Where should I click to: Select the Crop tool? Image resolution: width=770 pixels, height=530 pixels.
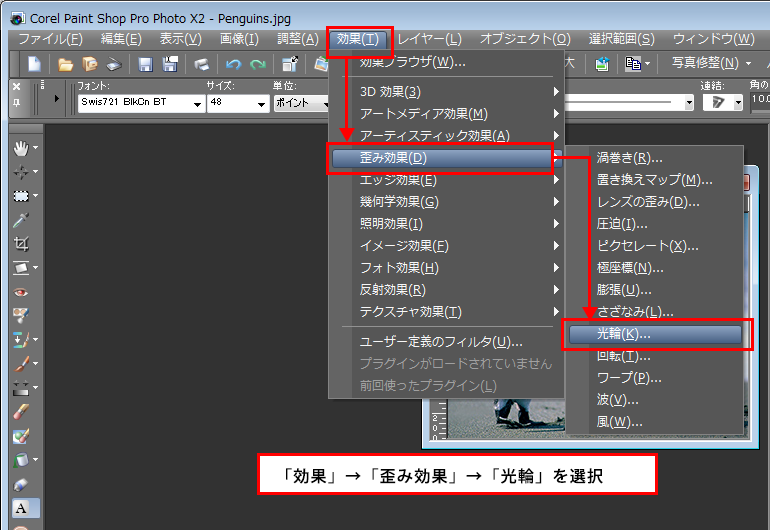21,244
